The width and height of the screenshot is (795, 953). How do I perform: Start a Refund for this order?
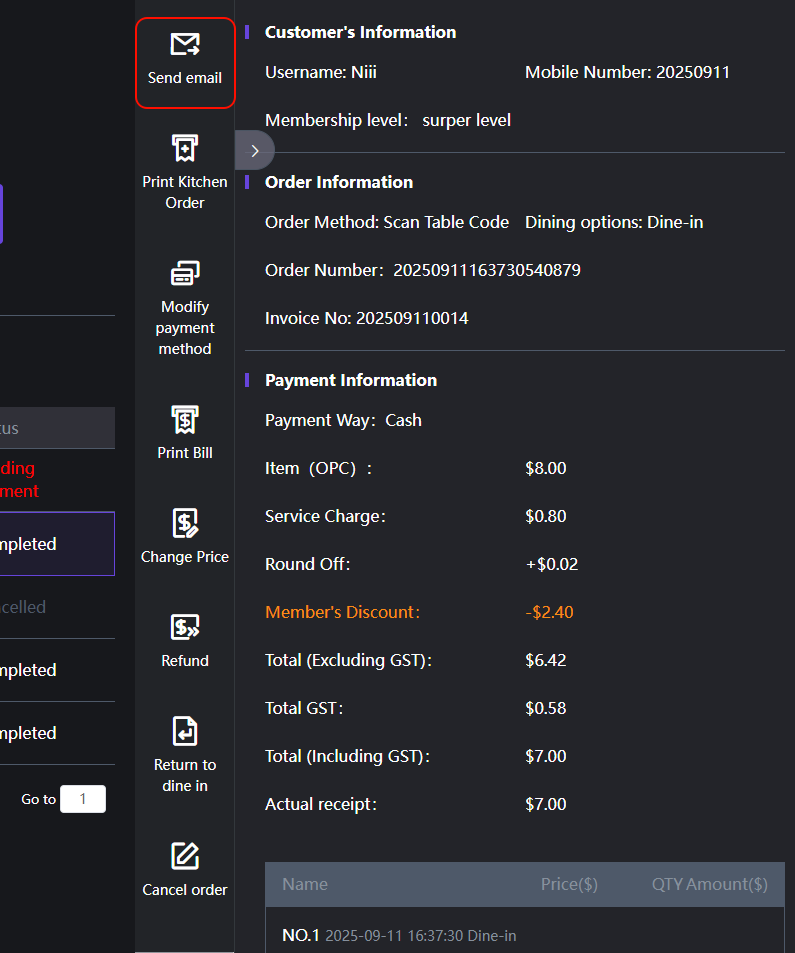pos(185,627)
